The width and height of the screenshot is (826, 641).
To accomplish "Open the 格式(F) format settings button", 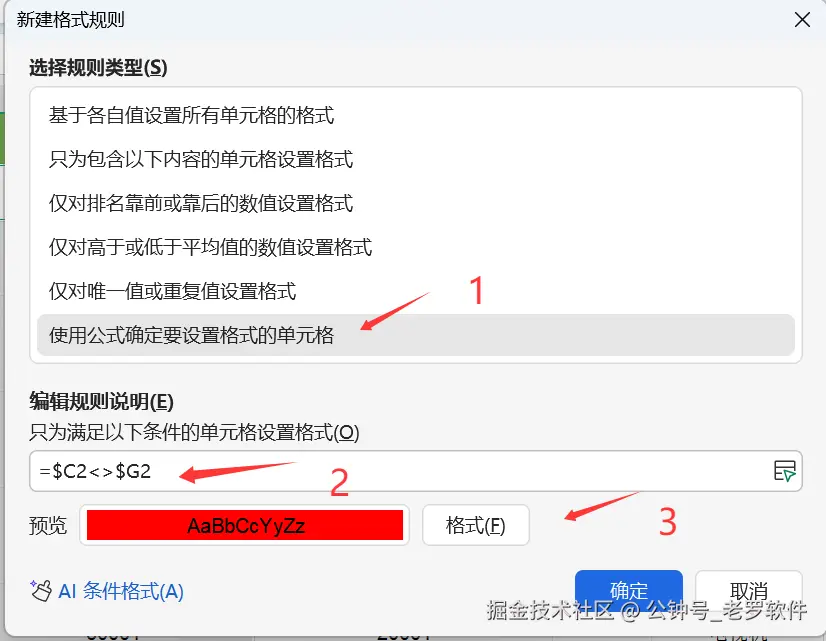I will pyautogui.click(x=476, y=525).
